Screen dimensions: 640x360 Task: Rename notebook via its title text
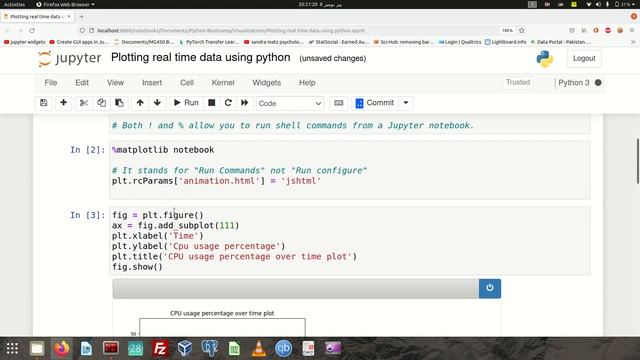200,58
